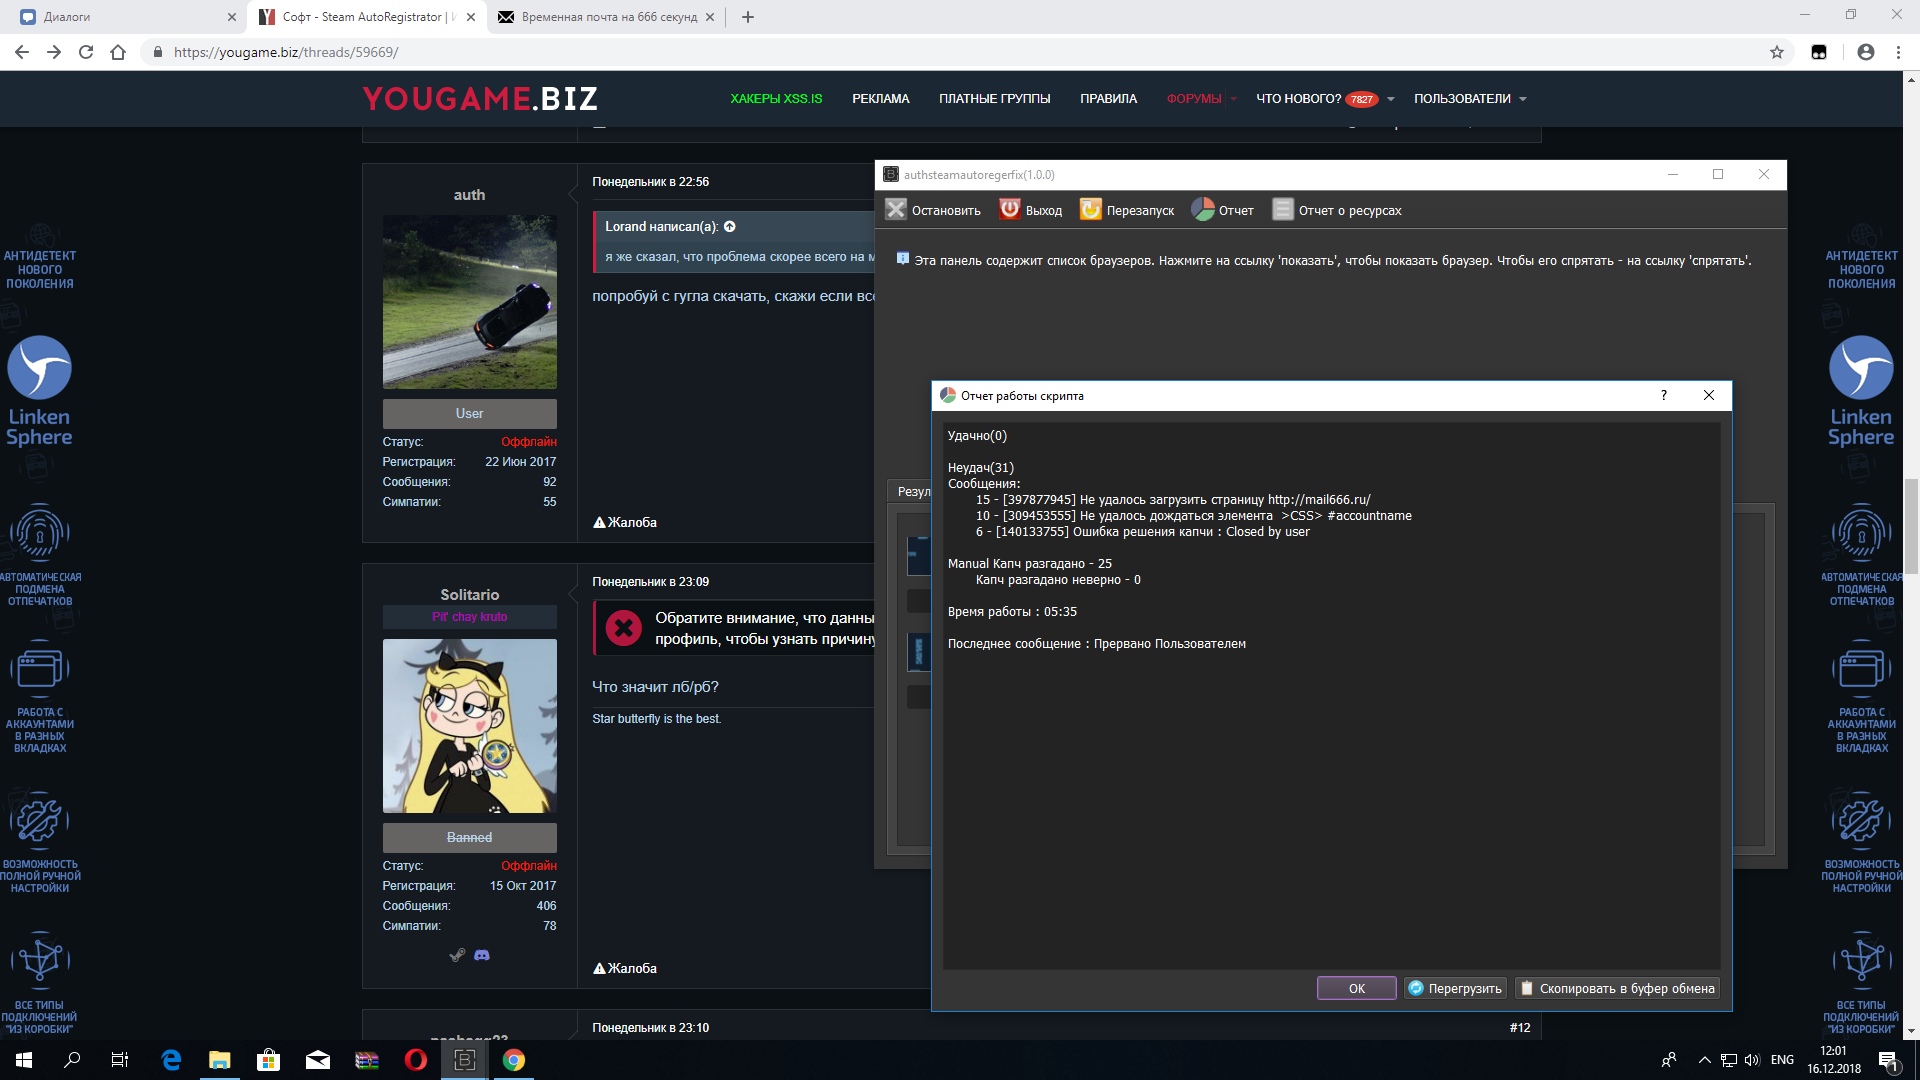Click the right Linken Sphere banner logo
The height and width of the screenshot is (1080, 1920).
click(1861, 391)
